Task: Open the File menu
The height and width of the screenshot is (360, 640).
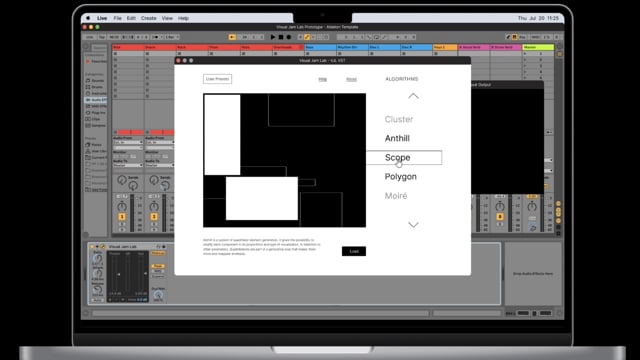Action: tap(118, 18)
